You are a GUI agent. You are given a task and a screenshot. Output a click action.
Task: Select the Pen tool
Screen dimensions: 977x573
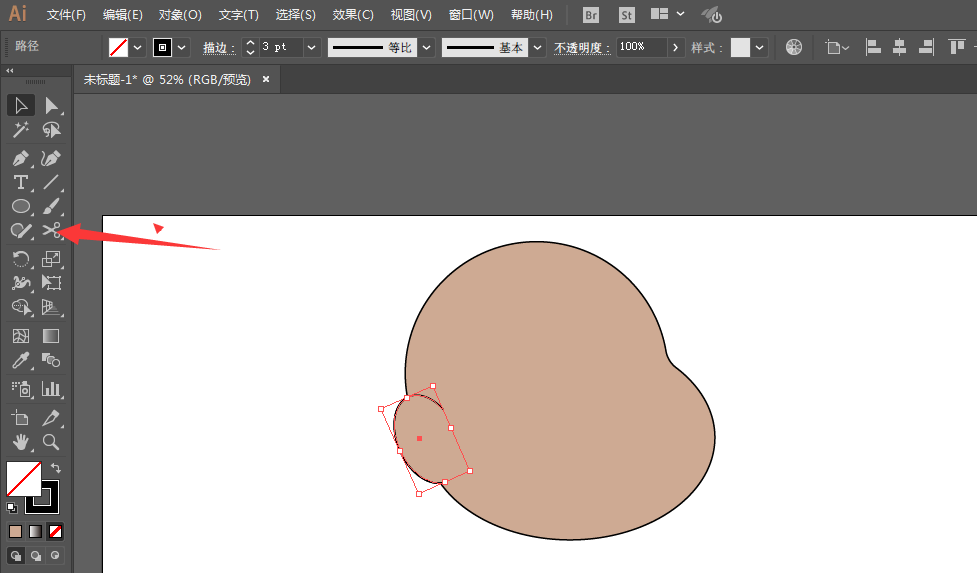pyautogui.click(x=20, y=158)
